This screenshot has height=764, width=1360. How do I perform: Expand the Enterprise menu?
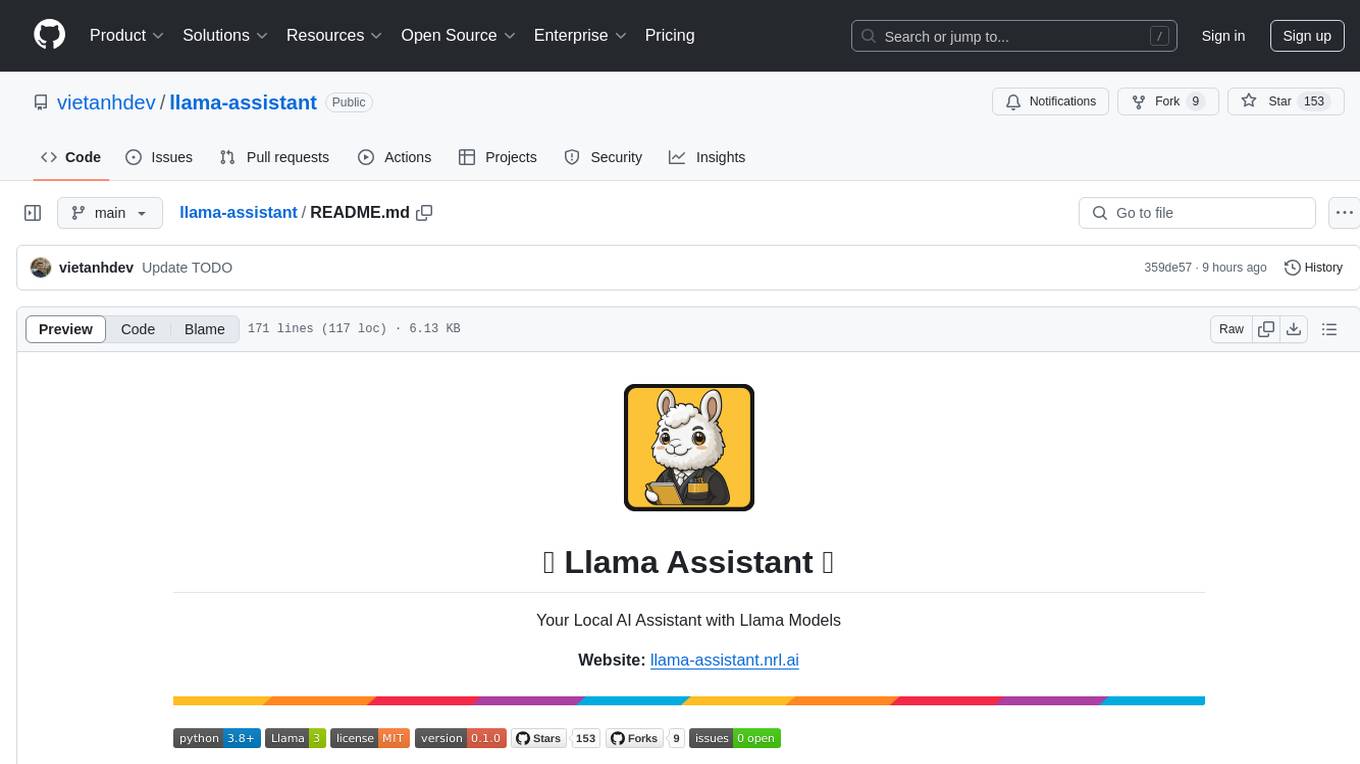(x=580, y=35)
